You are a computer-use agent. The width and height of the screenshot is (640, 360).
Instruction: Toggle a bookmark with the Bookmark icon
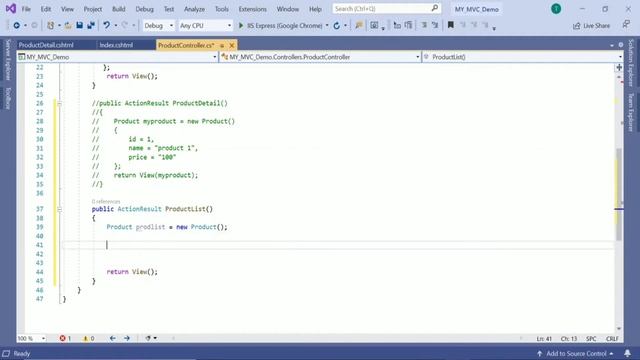coord(451,25)
